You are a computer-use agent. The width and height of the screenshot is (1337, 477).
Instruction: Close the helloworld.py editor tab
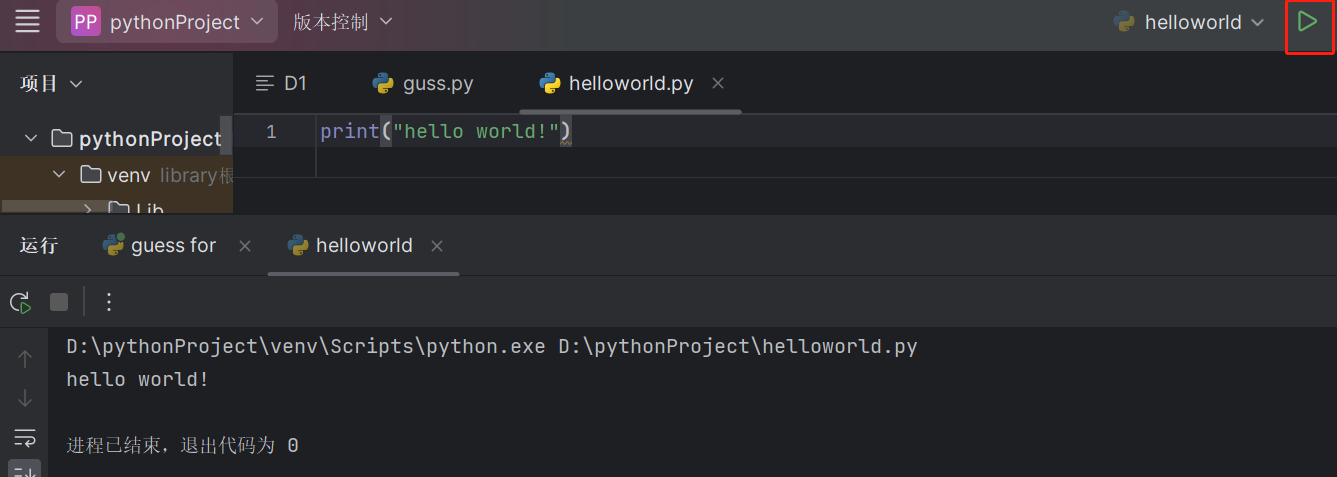[x=717, y=83]
